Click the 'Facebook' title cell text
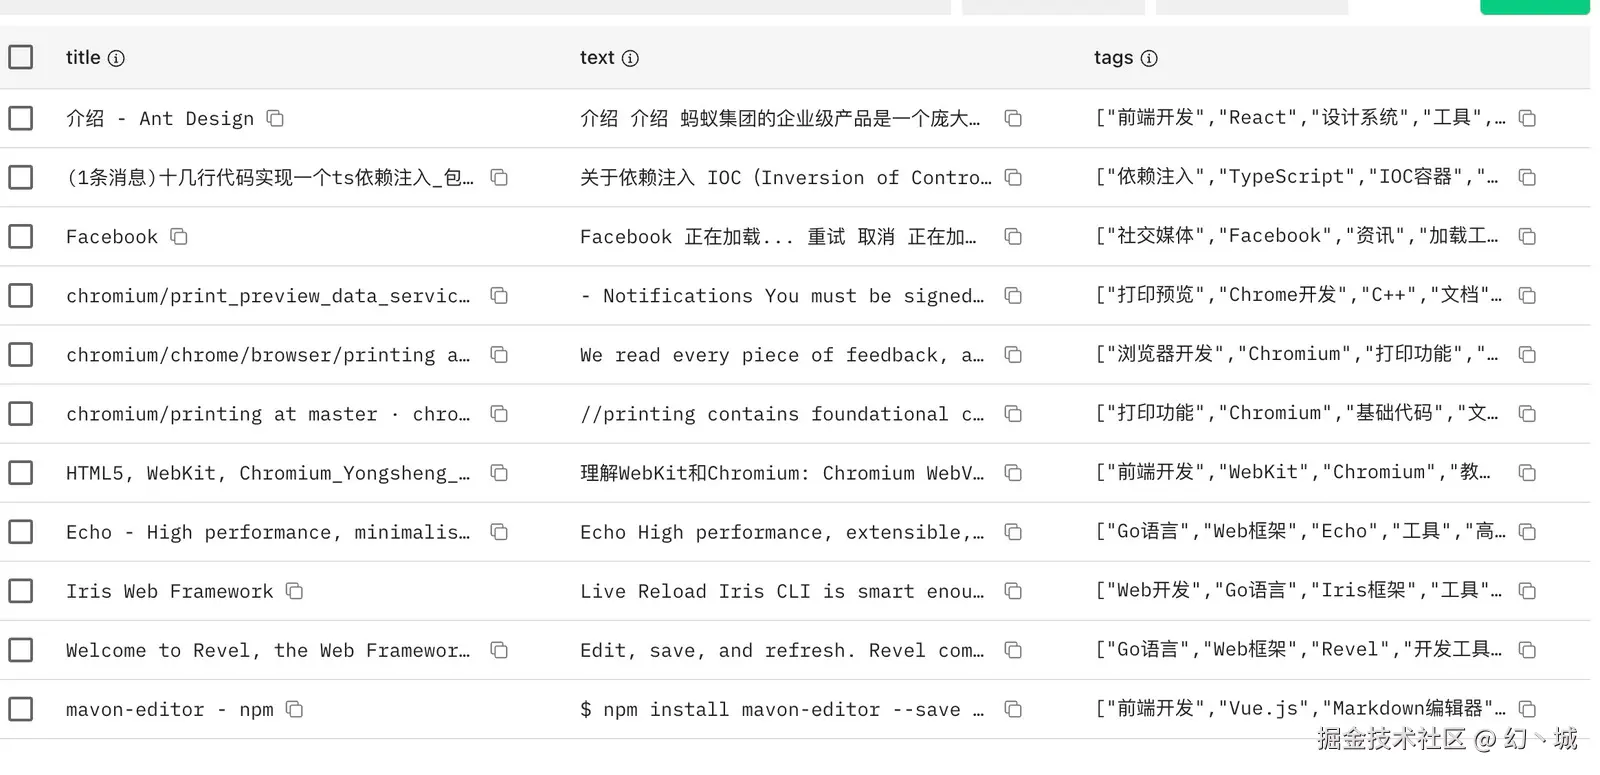 (112, 237)
